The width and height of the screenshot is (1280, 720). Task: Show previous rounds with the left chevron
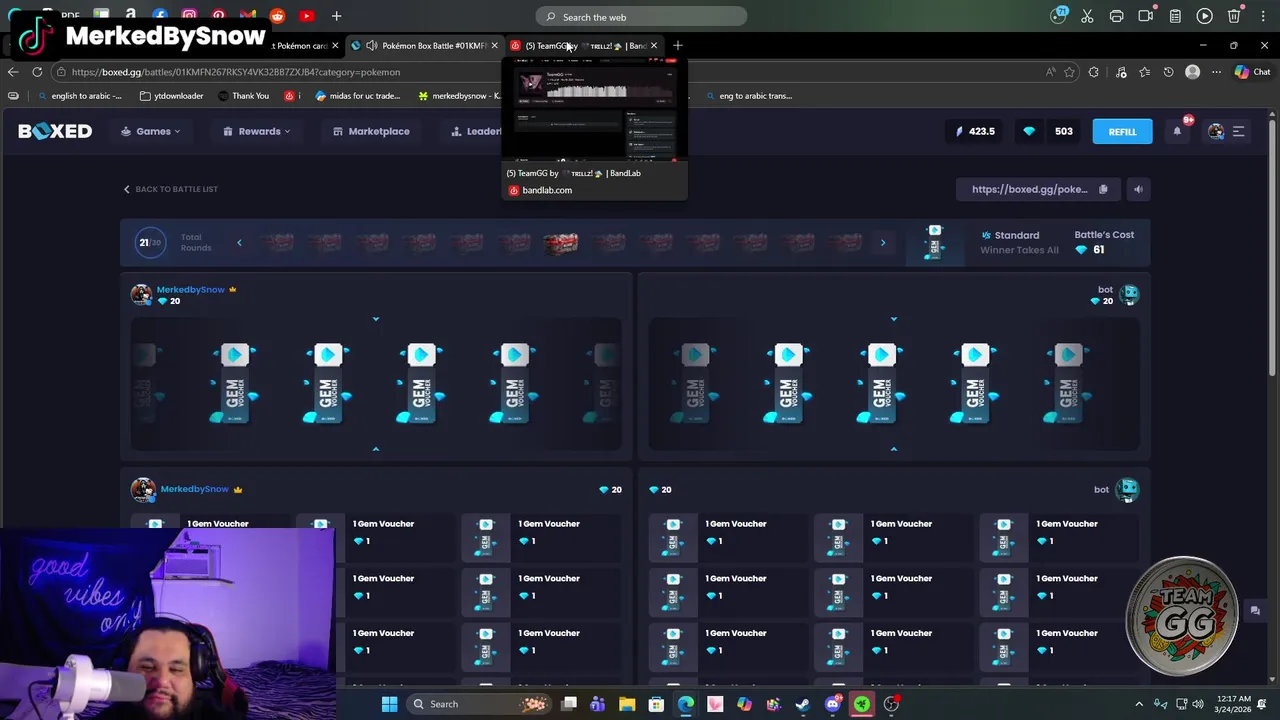239,243
